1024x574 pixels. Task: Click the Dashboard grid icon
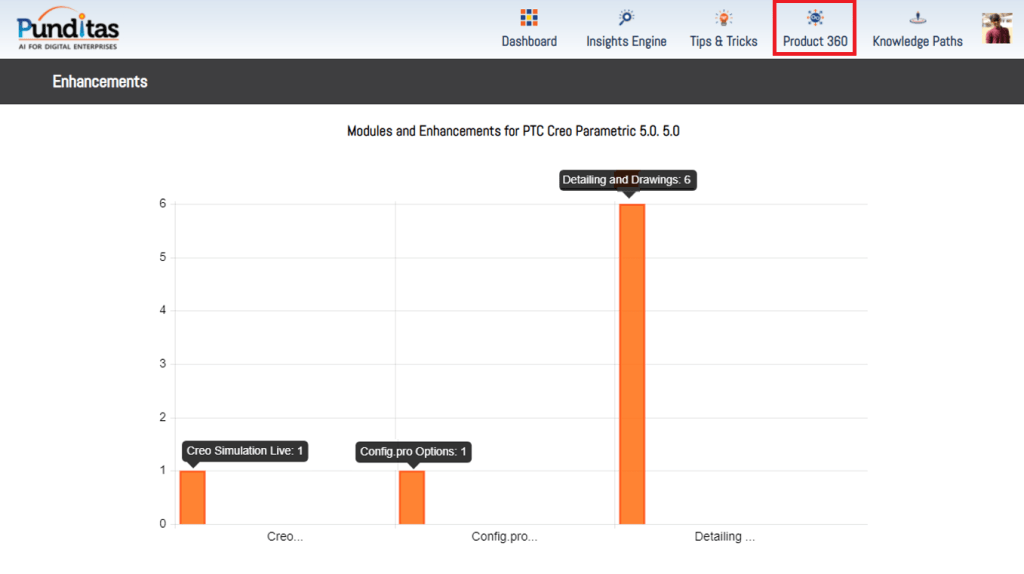click(529, 17)
